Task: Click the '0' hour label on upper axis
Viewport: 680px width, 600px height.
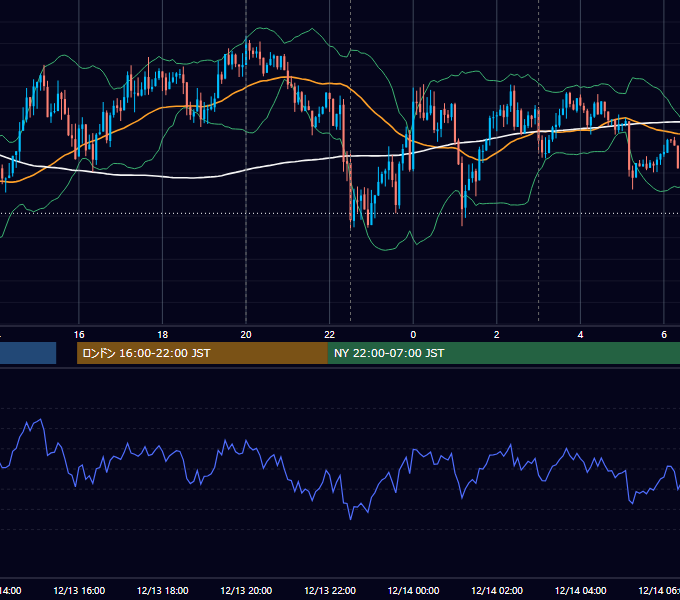Action: [413, 335]
